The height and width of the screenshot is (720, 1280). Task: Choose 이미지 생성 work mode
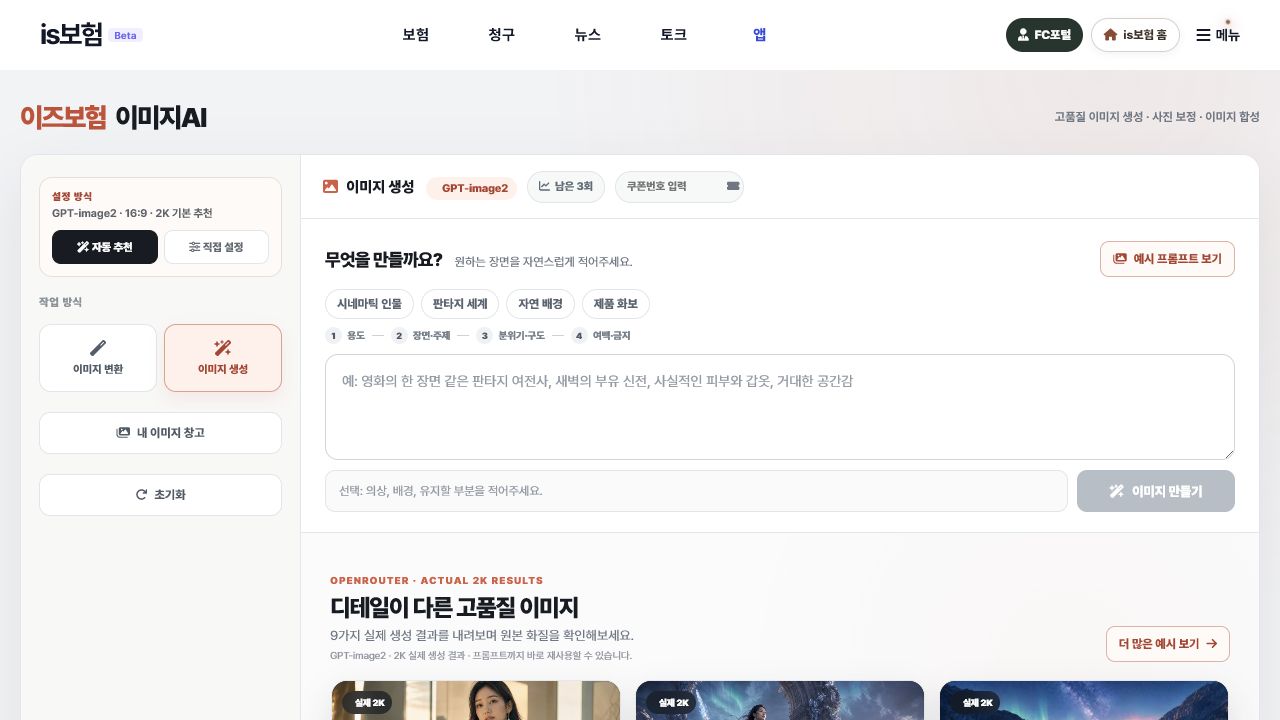[223, 358]
